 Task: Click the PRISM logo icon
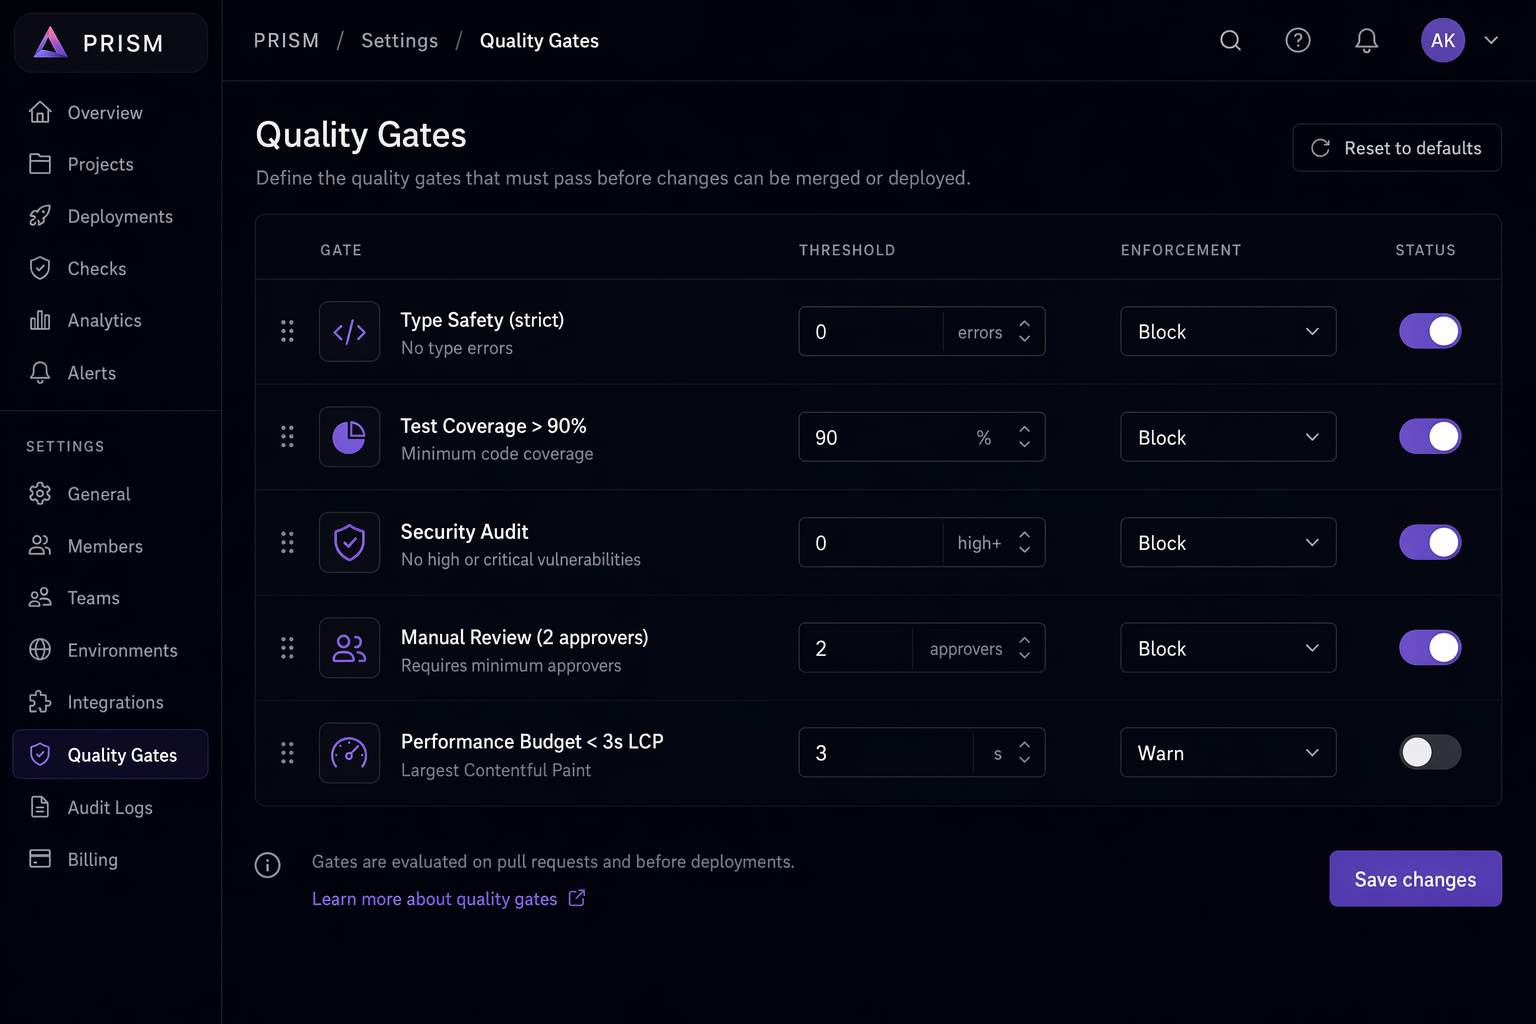pos(50,42)
